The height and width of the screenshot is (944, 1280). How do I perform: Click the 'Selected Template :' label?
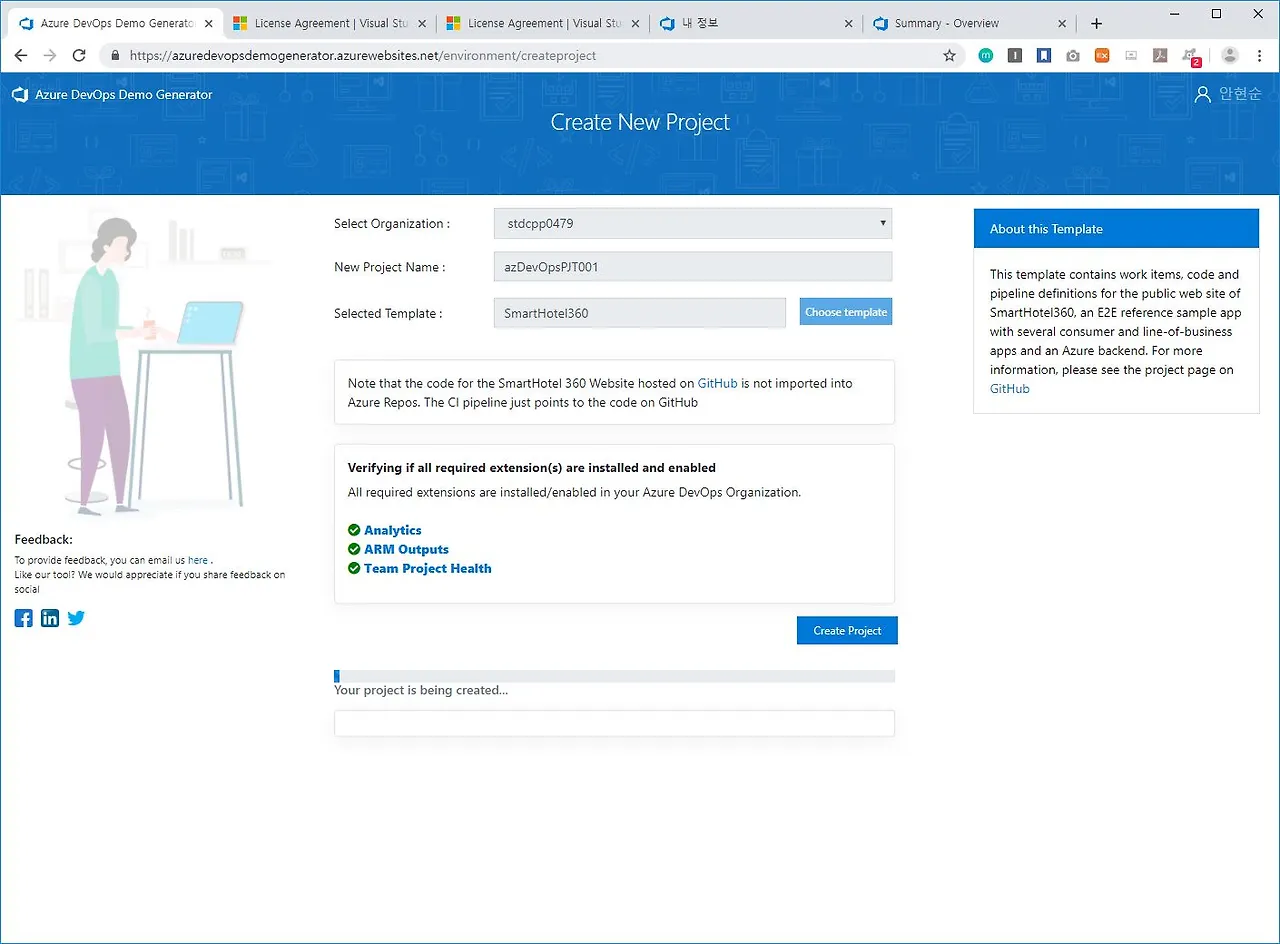tap(388, 313)
